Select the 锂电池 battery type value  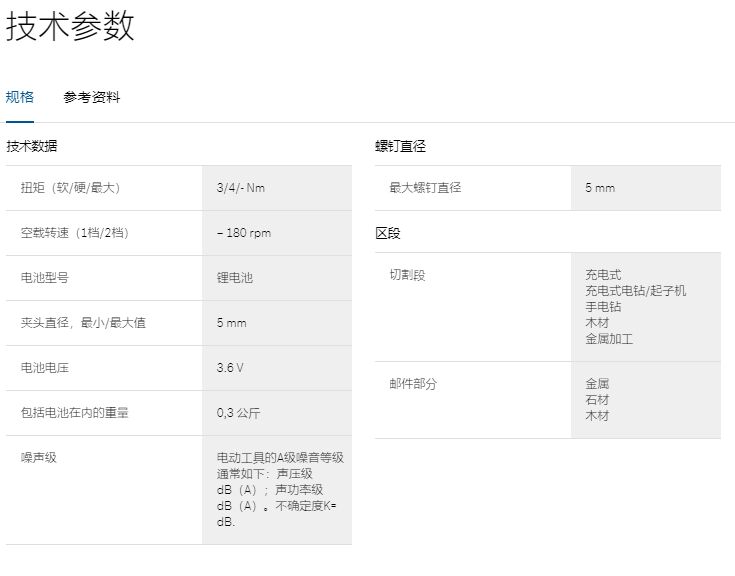[235, 278]
